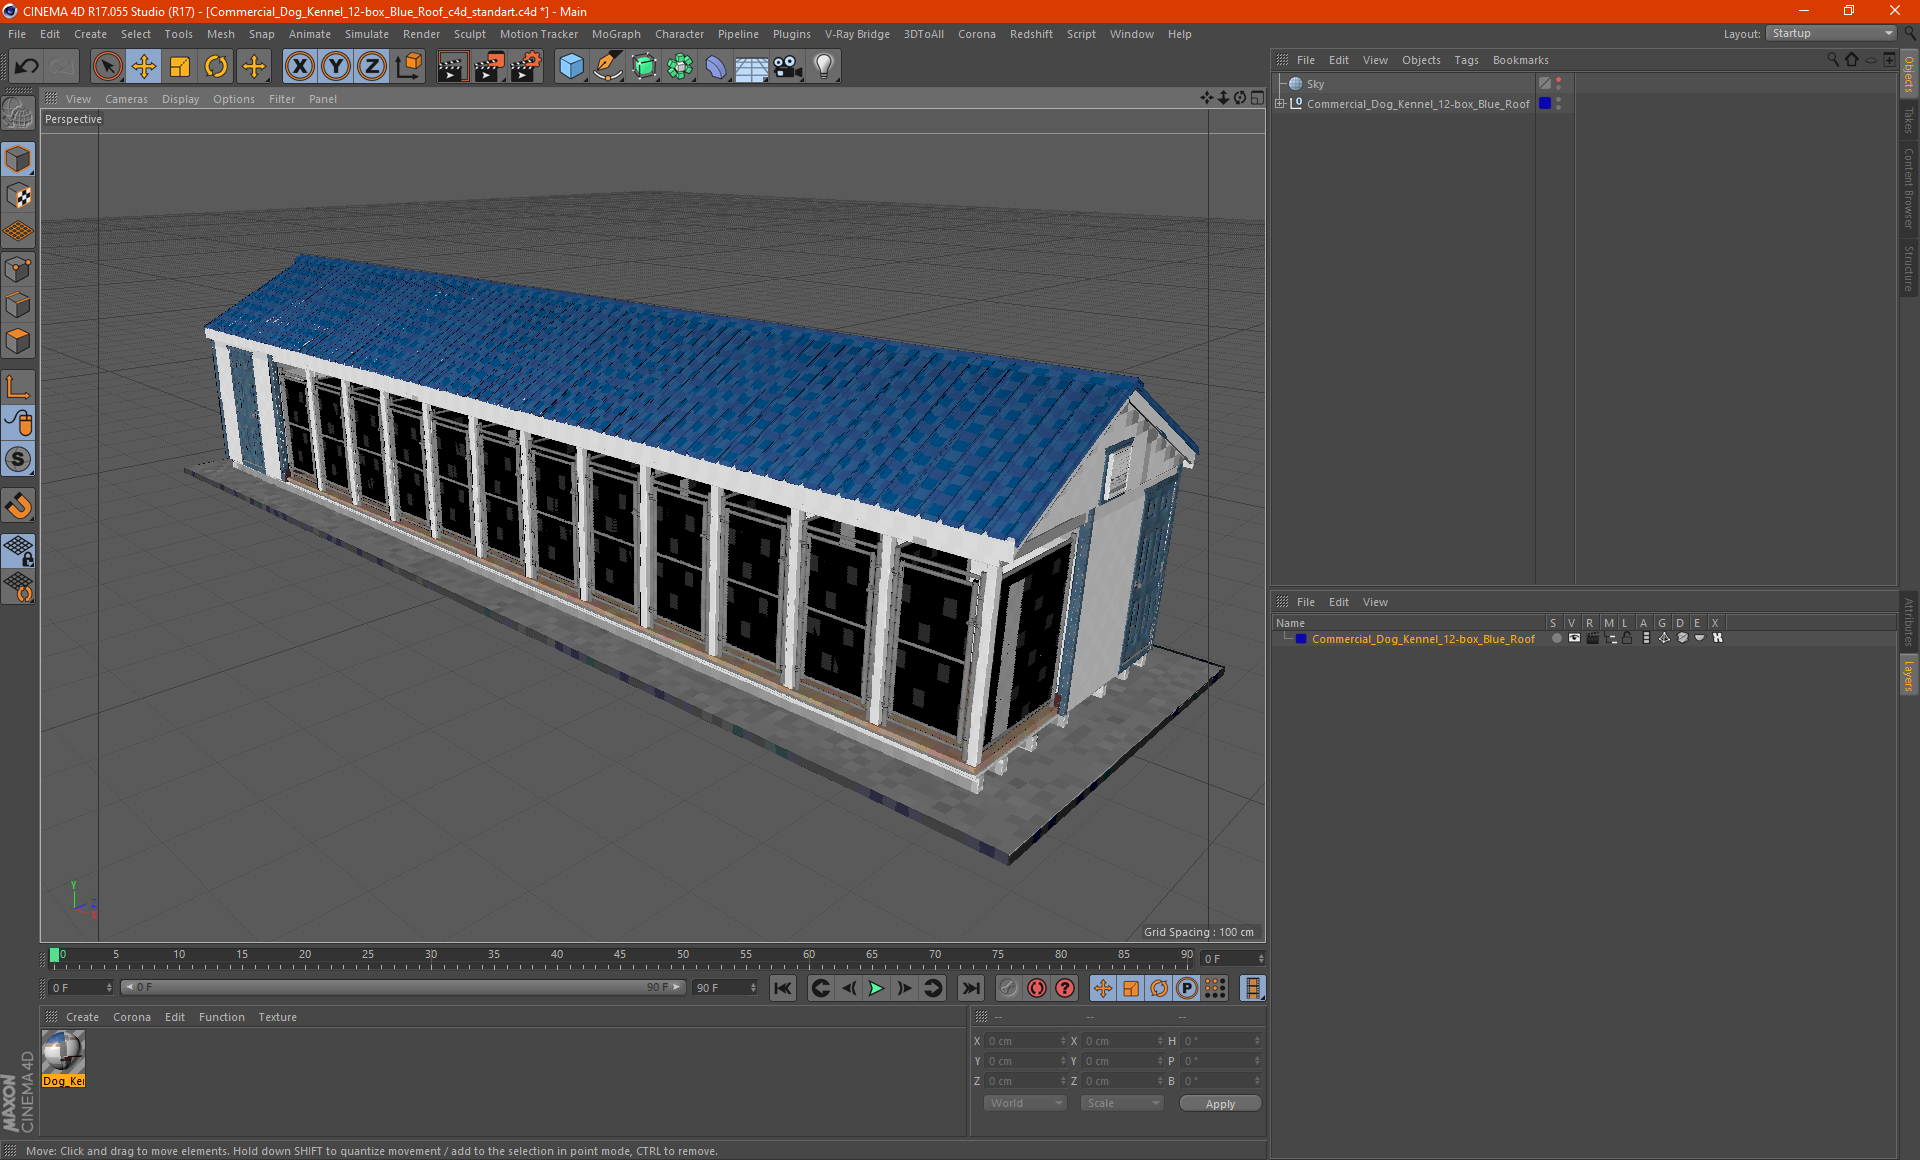Viewport: 1920px width, 1160px height.
Task: Toggle the Z-axis lock
Action: coord(372,67)
